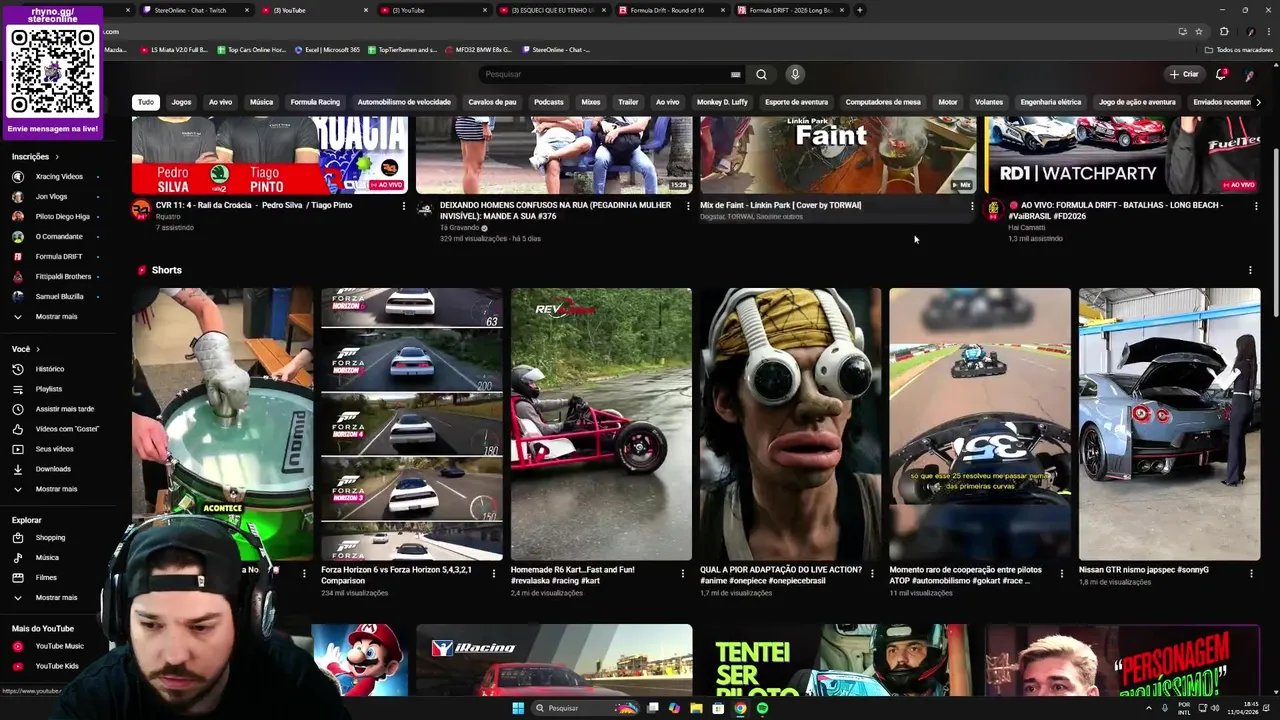Open Chrome three-dot menu
The width and height of the screenshot is (1280, 720).
coord(1268,31)
